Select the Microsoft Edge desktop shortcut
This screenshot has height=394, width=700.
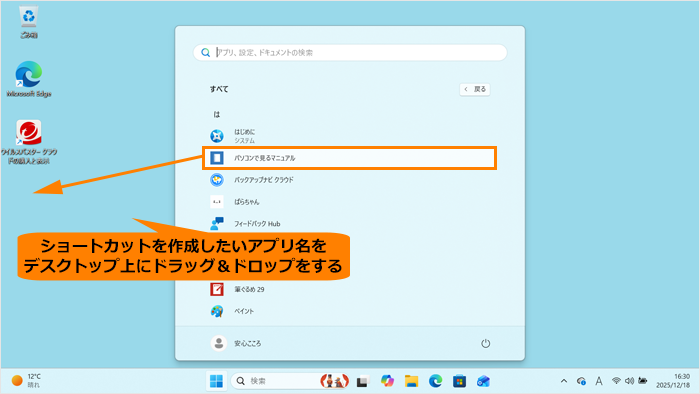point(29,79)
